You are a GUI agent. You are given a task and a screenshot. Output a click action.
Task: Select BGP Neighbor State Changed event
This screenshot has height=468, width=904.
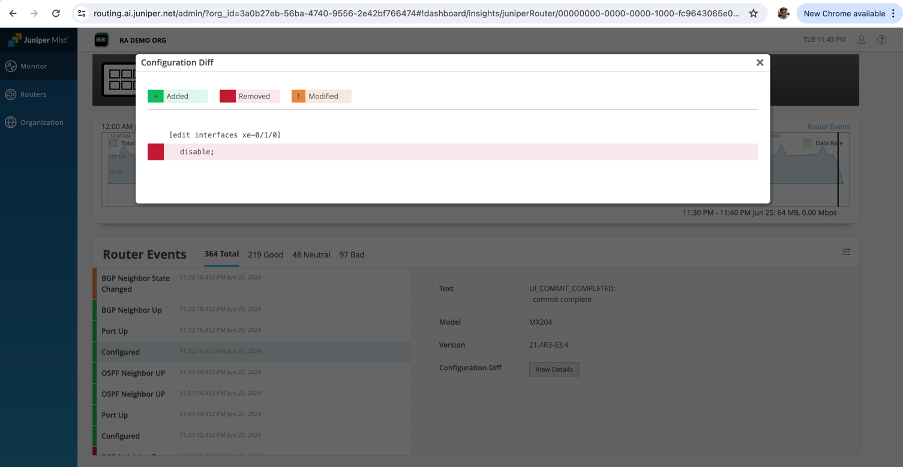(x=251, y=284)
